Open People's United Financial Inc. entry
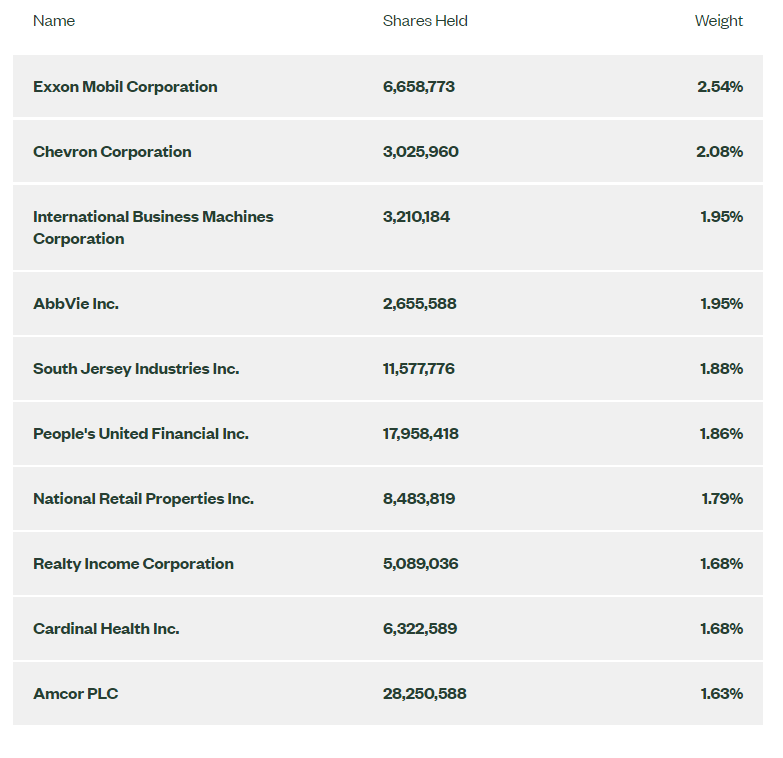 point(141,433)
